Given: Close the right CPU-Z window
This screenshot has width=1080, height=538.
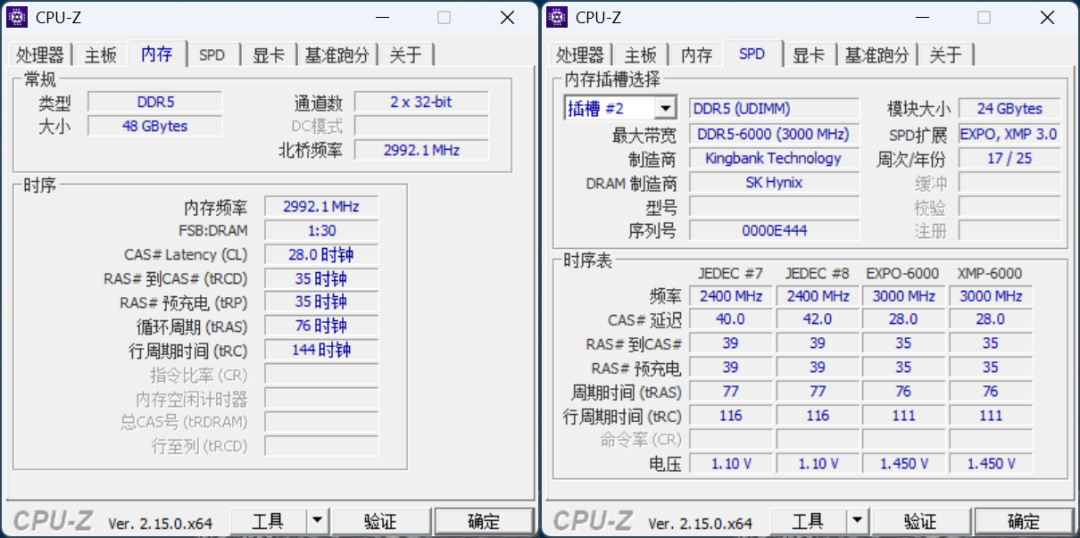Looking at the screenshot, I should pos(1048,18).
